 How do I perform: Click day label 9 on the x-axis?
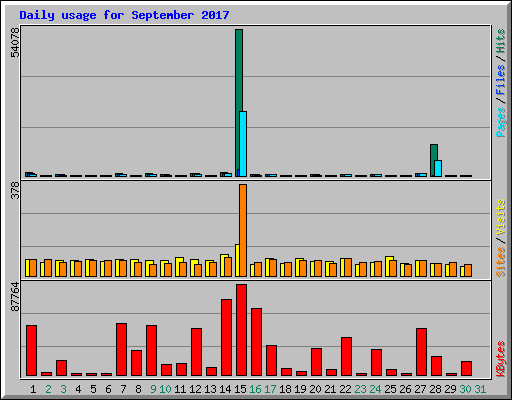click(153, 389)
